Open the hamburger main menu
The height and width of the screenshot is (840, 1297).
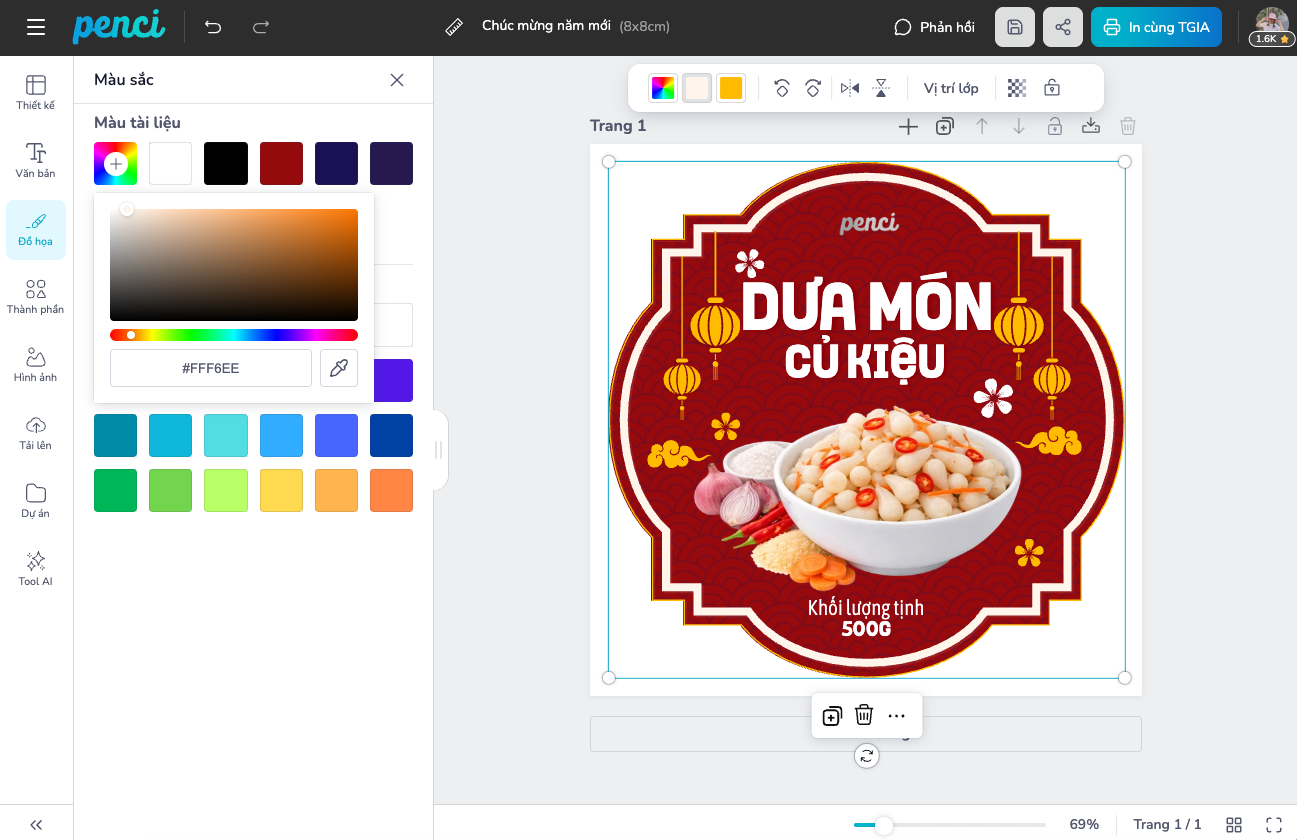click(x=36, y=27)
